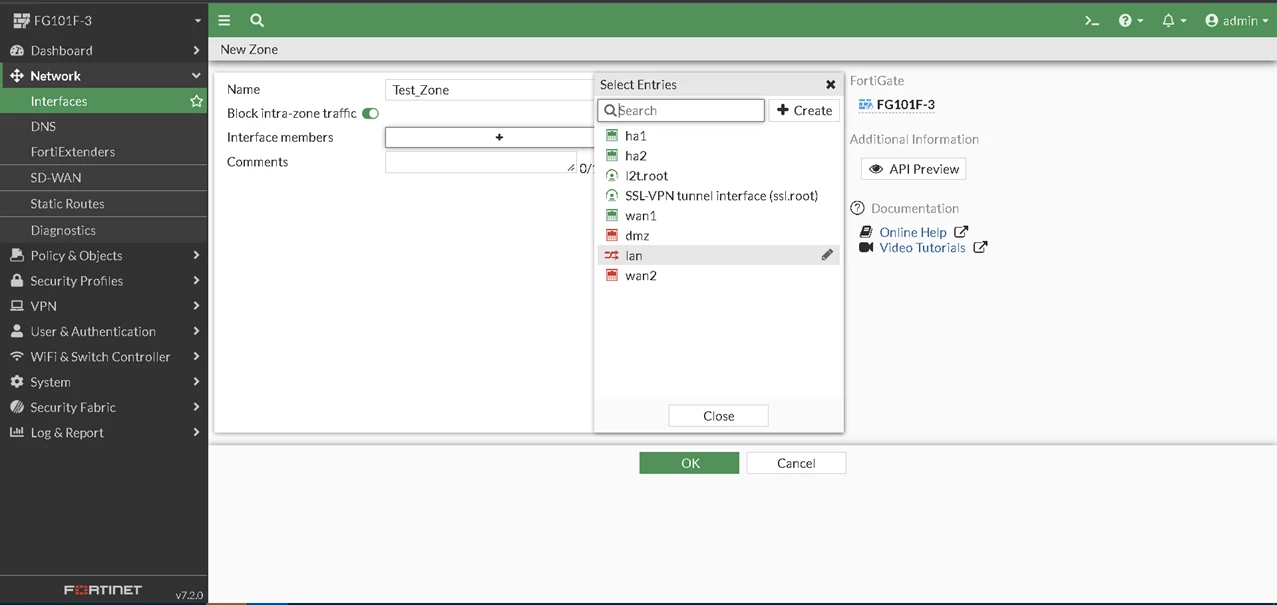The image size is (1277, 605).
Task: Click the VPN monitor icon
Action: coord(16,306)
